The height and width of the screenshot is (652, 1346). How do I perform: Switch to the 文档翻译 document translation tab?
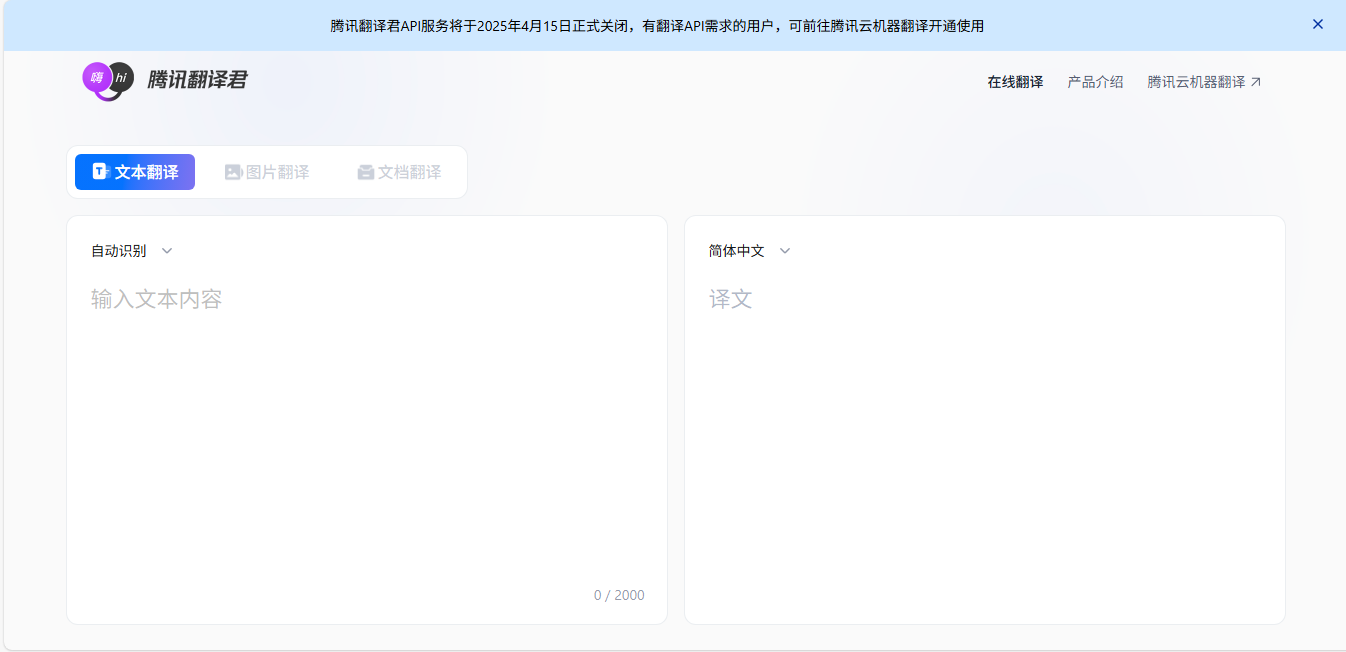399,172
